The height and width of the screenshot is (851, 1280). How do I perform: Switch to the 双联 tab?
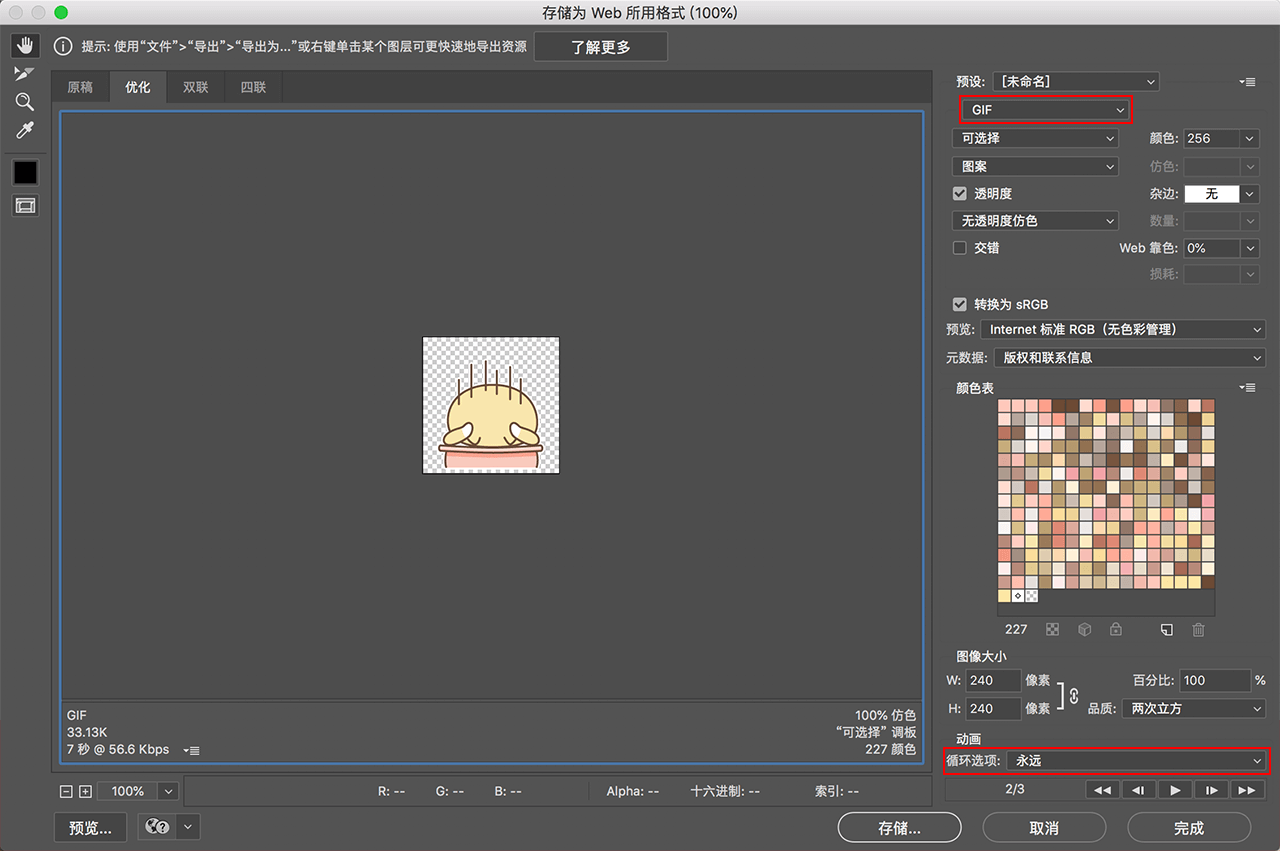(x=195, y=88)
